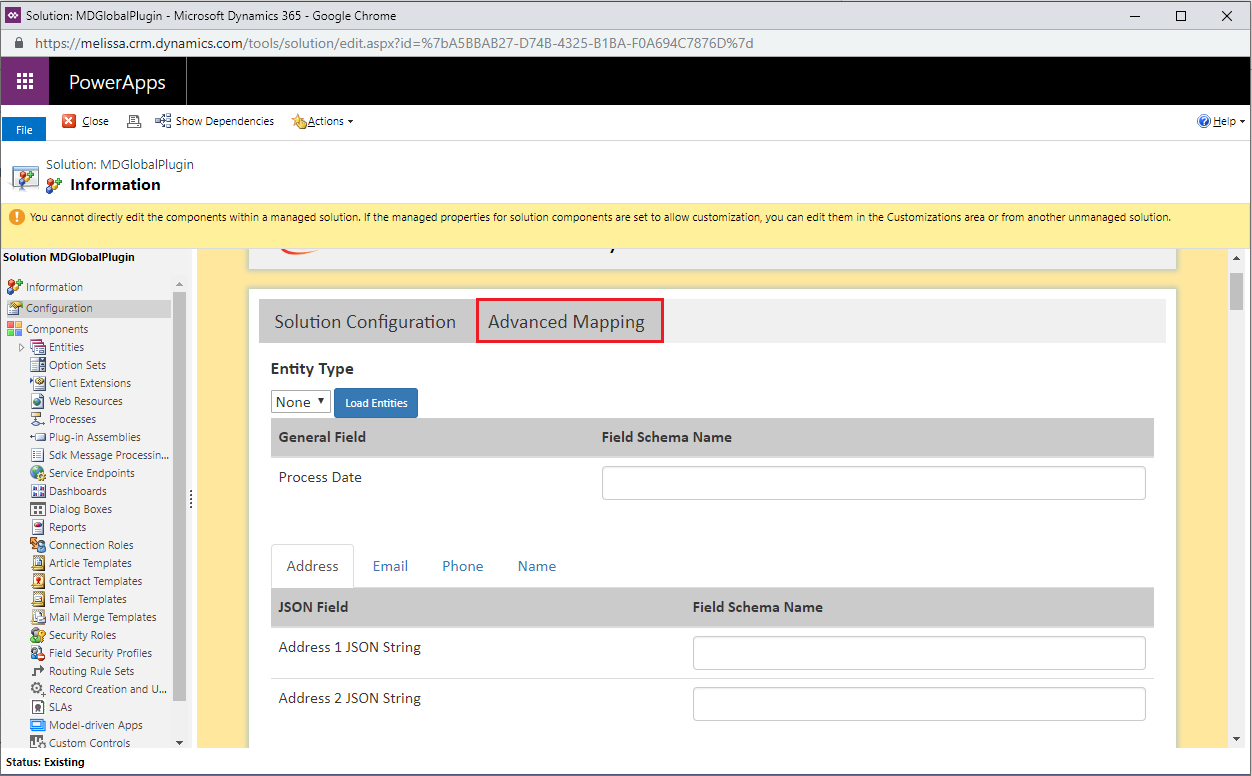This screenshot has height=776, width=1252.
Task: Click the Help question mark icon
Action: click(x=1204, y=121)
